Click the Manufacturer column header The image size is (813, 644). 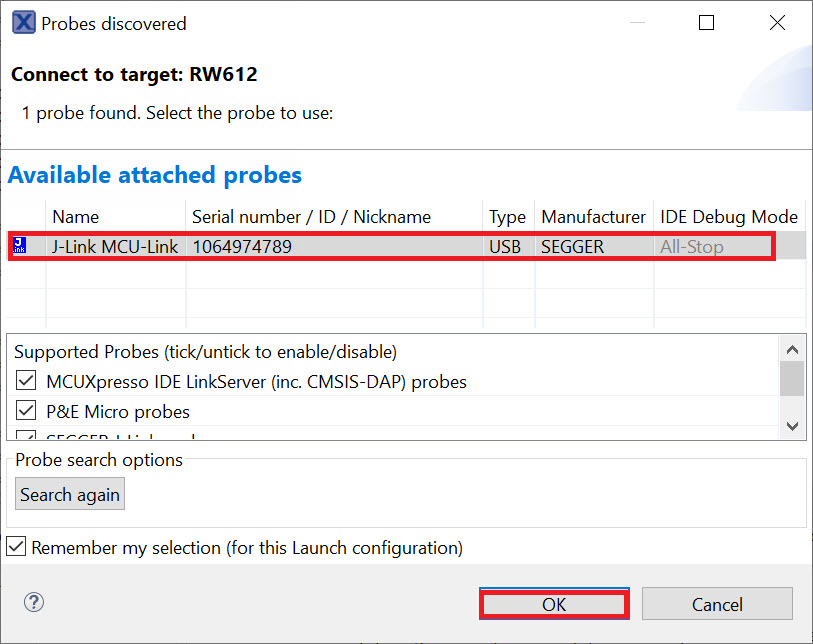[x=593, y=217]
